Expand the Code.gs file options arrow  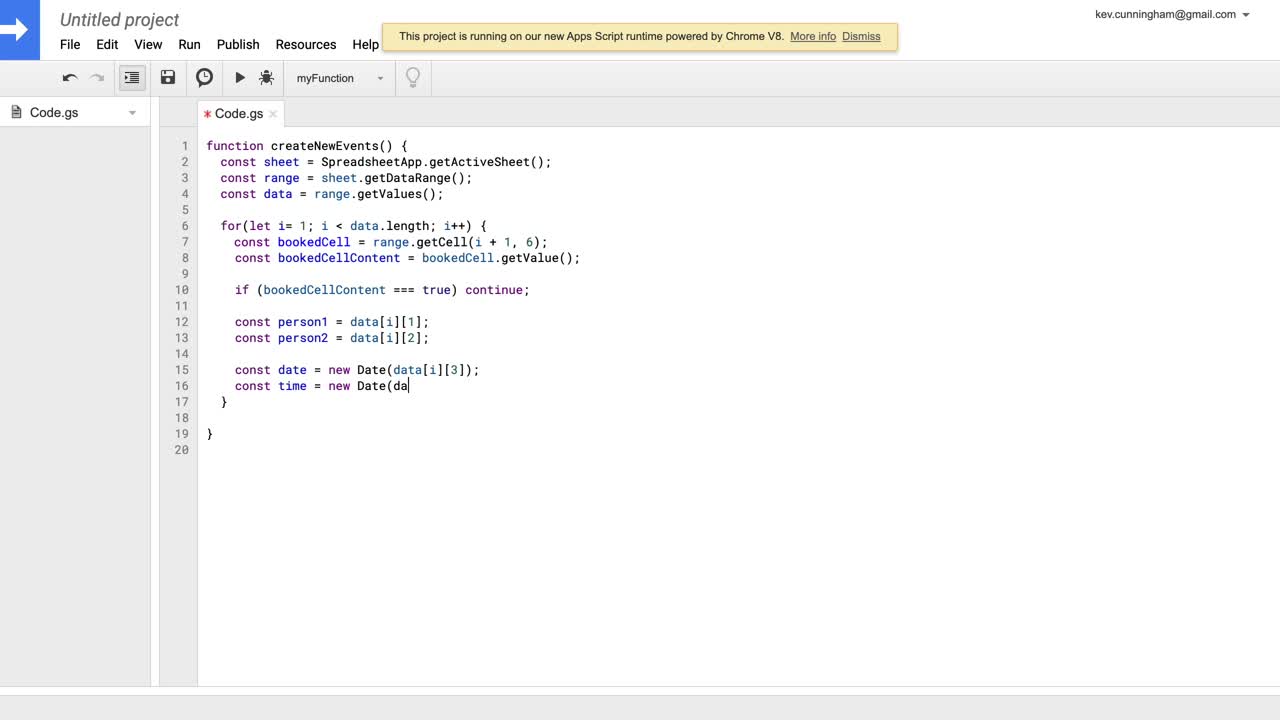132,113
